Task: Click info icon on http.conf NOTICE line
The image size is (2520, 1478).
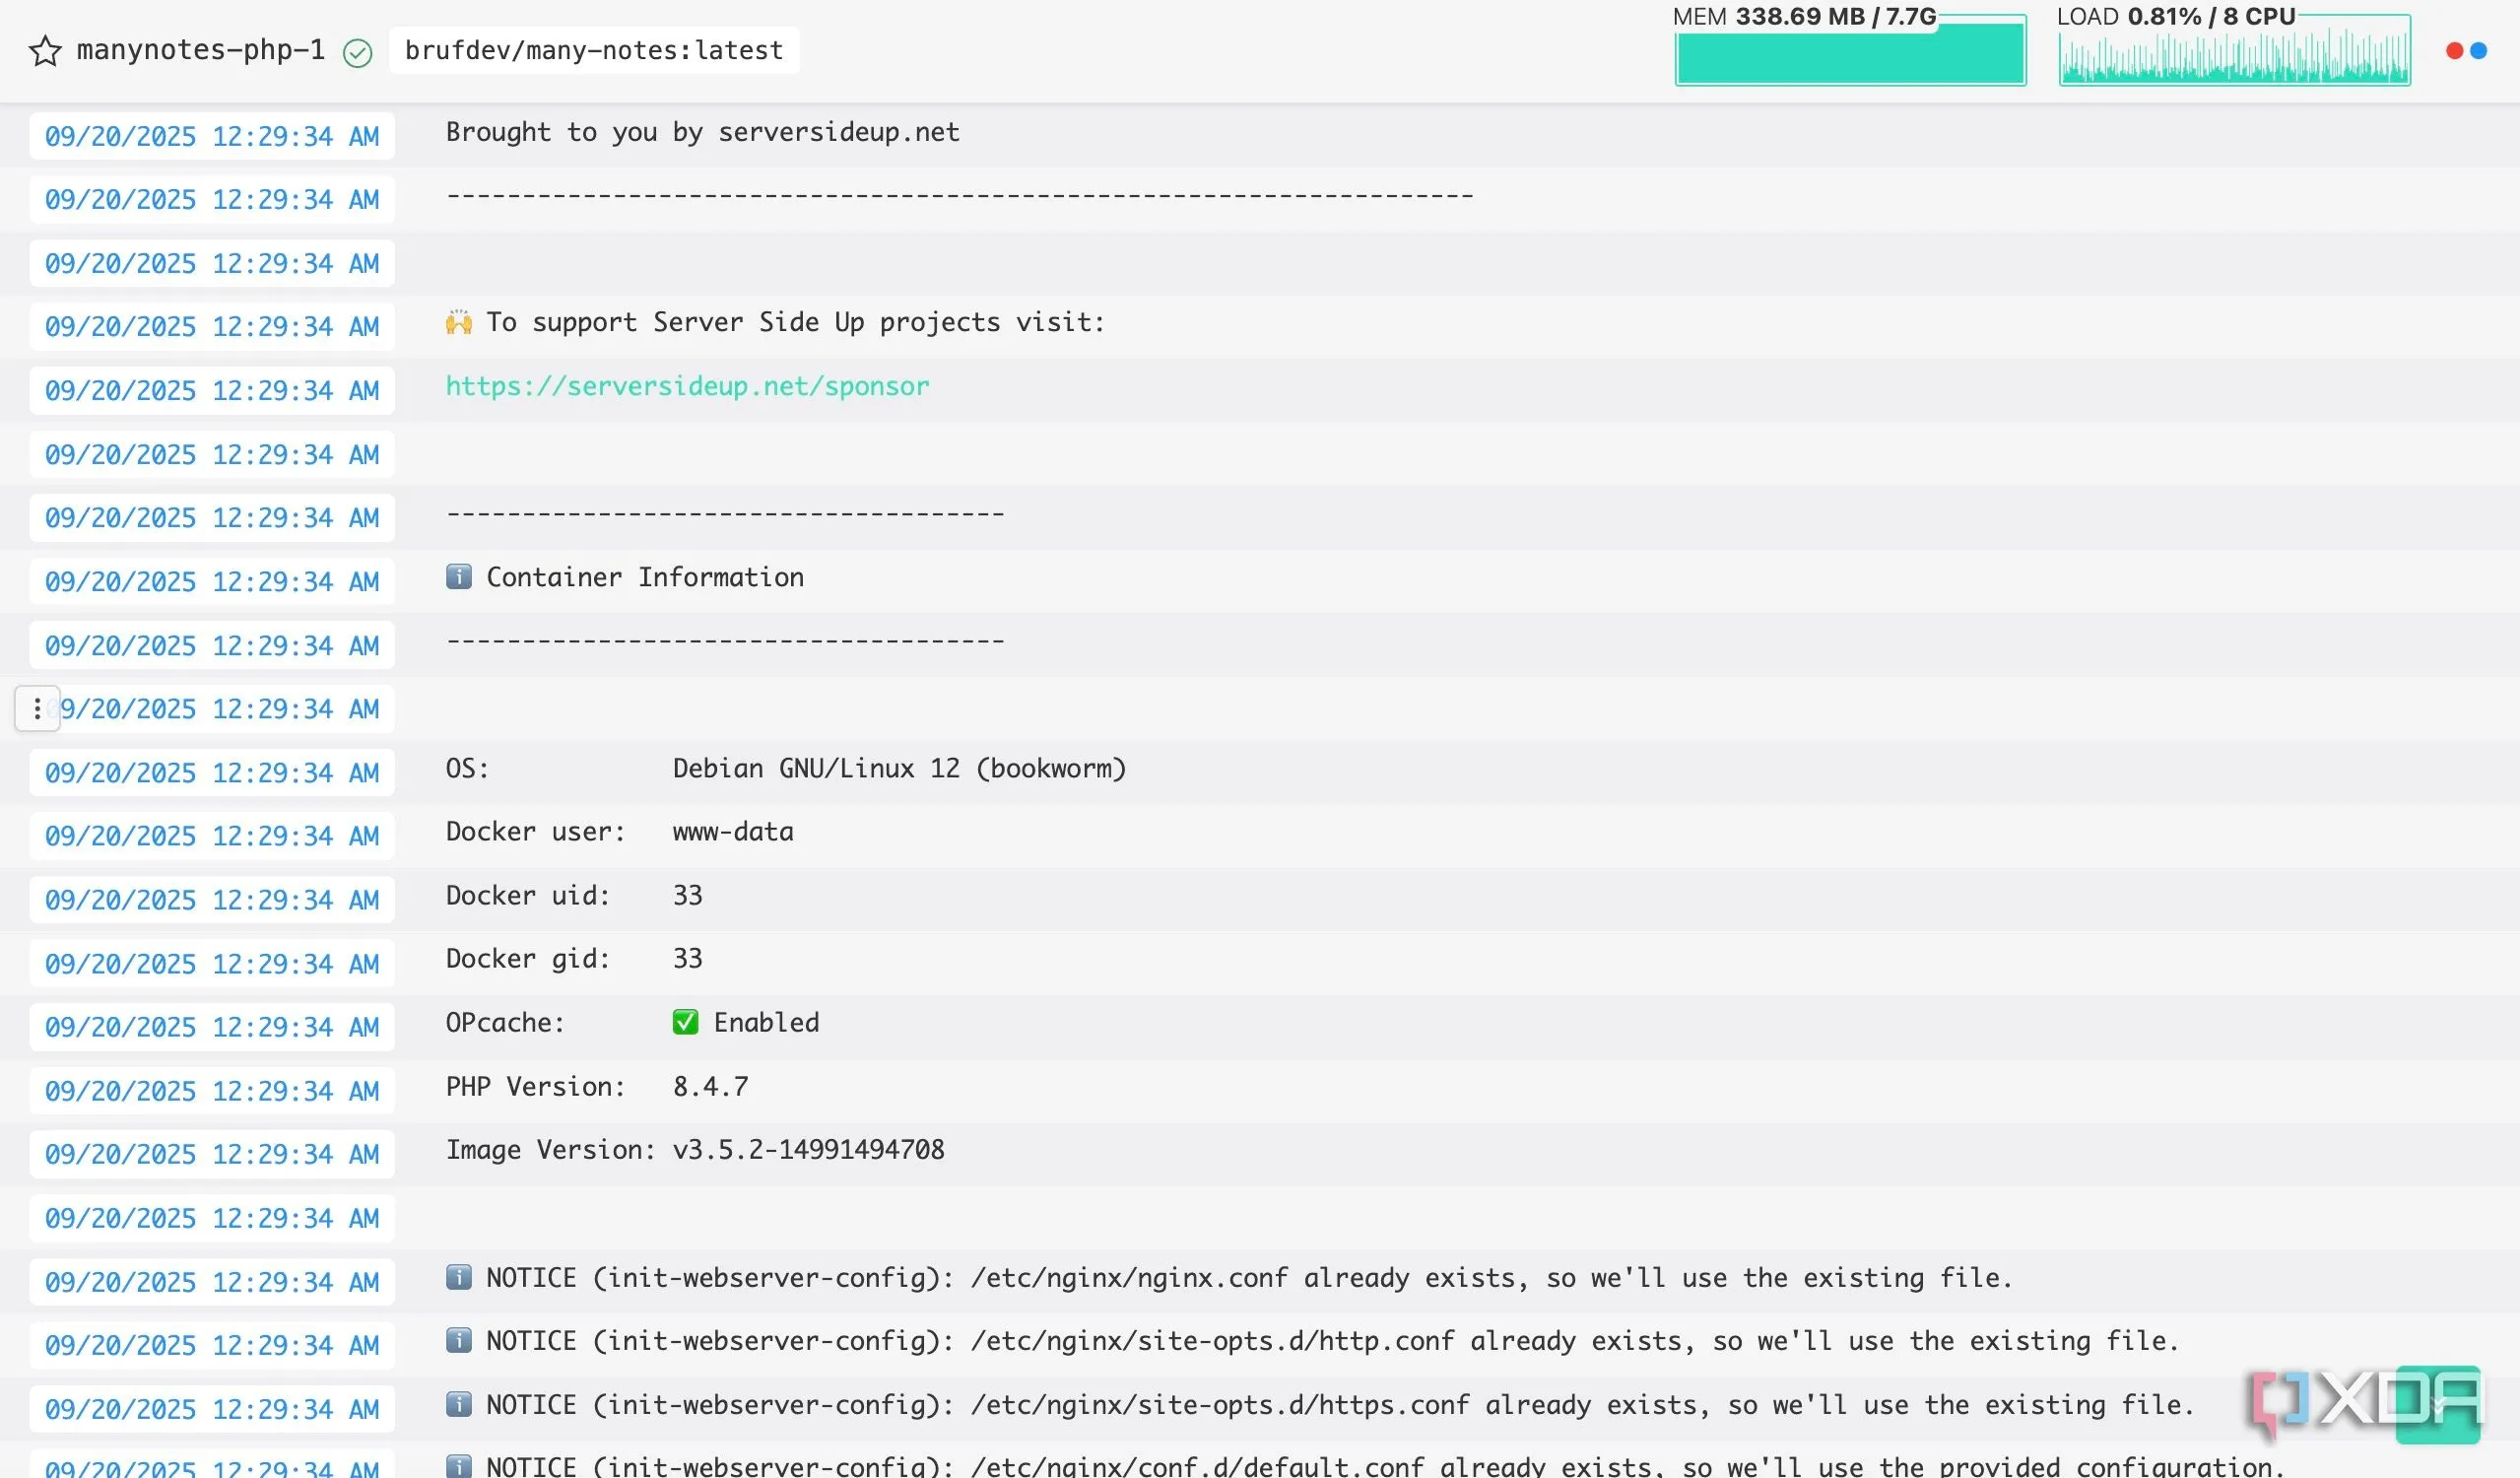Action: tap(459, 1340)
